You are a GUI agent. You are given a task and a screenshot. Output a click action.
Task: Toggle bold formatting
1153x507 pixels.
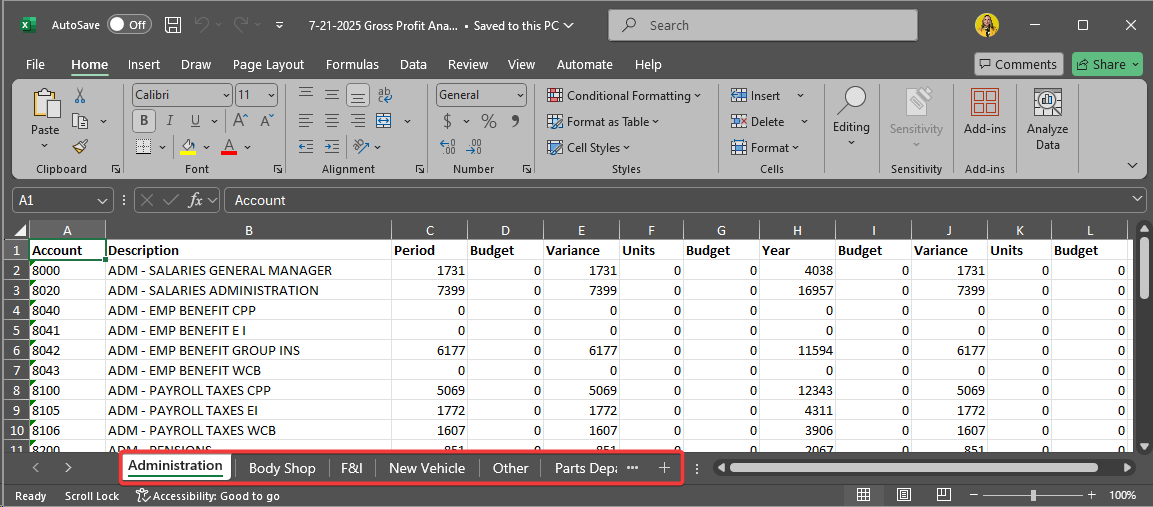click(x=144, y=121)
